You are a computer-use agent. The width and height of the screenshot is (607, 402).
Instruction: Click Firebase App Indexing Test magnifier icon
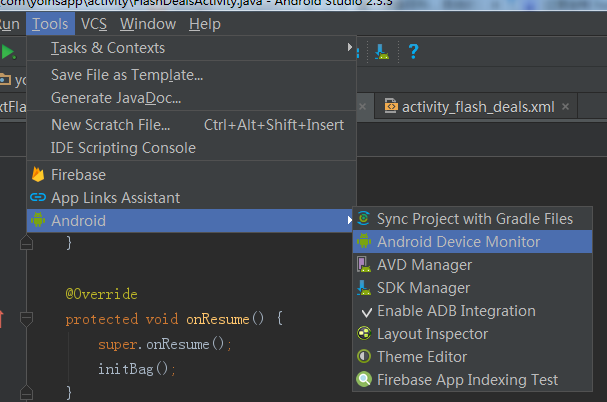(364, 380)
